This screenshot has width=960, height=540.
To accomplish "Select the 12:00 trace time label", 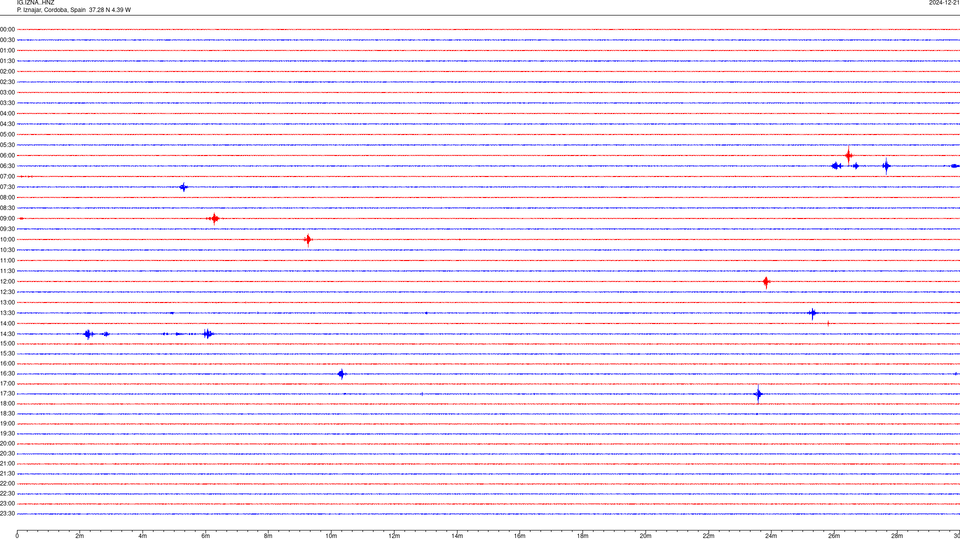I will (x=7, y=282).
